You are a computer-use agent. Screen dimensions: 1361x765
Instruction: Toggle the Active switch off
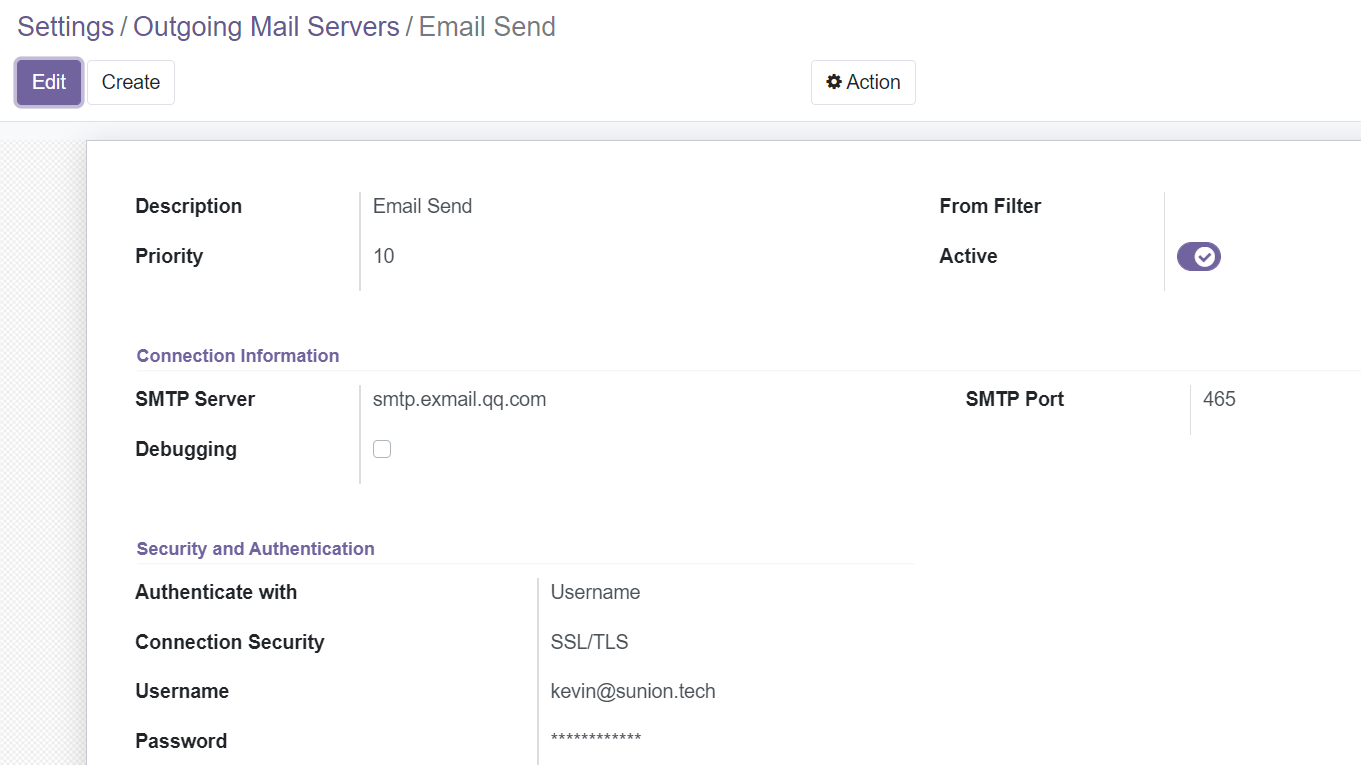[x=1198, y=257]
